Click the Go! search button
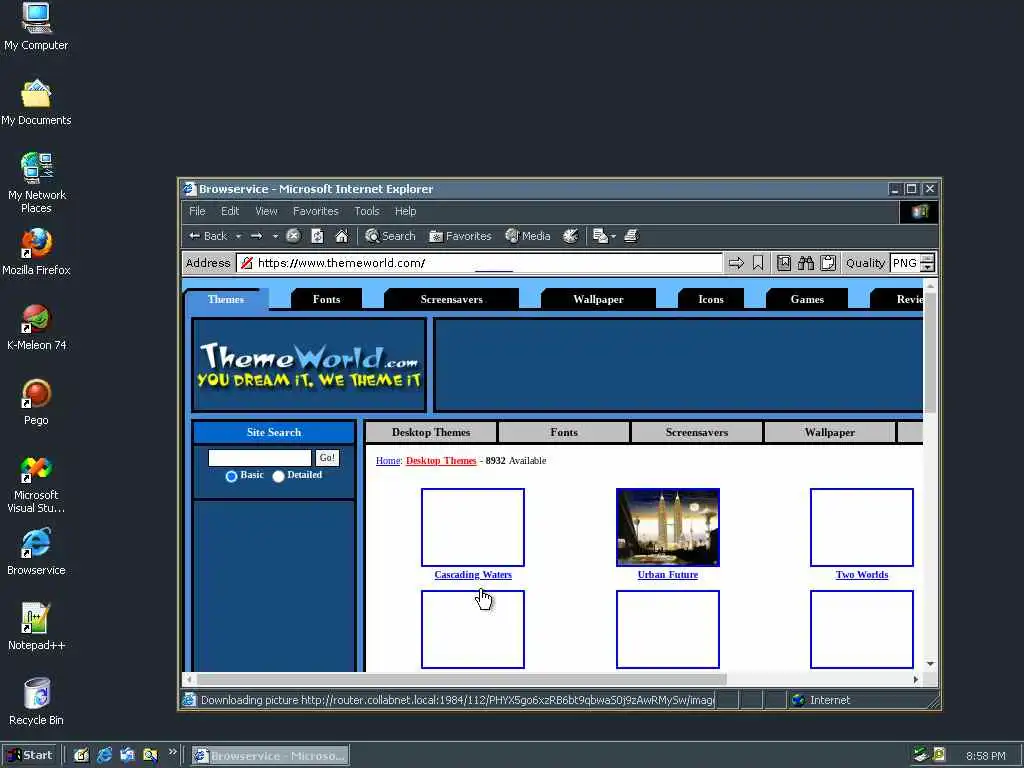 click(327, 458)
